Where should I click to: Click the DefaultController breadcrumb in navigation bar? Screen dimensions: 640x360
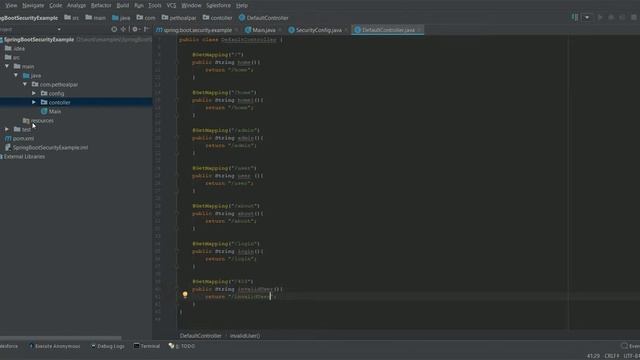click(x=264, y=18)
